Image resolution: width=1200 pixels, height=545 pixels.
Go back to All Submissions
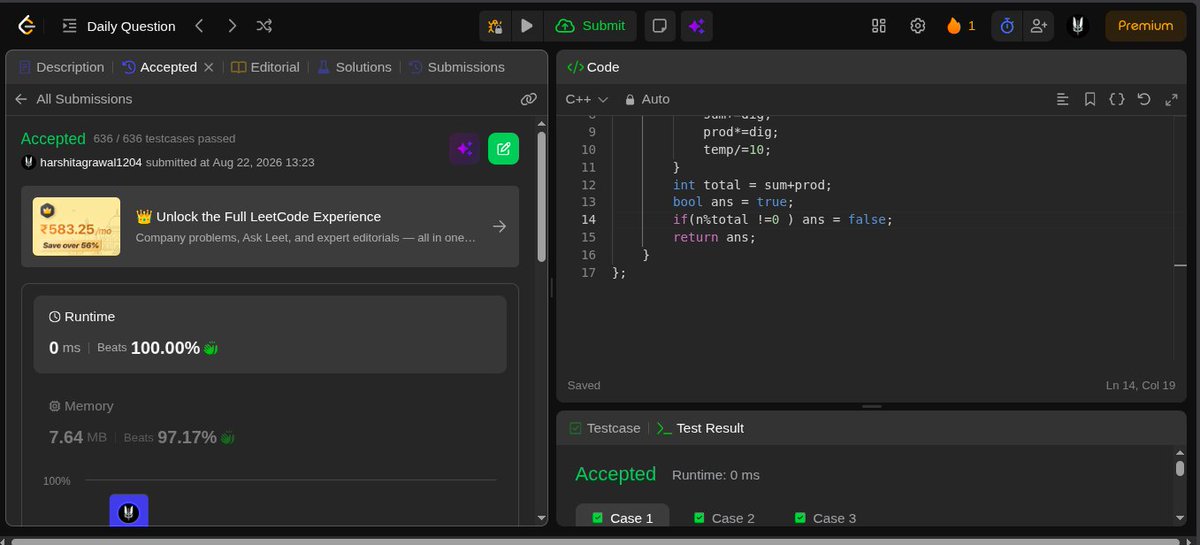73,99
